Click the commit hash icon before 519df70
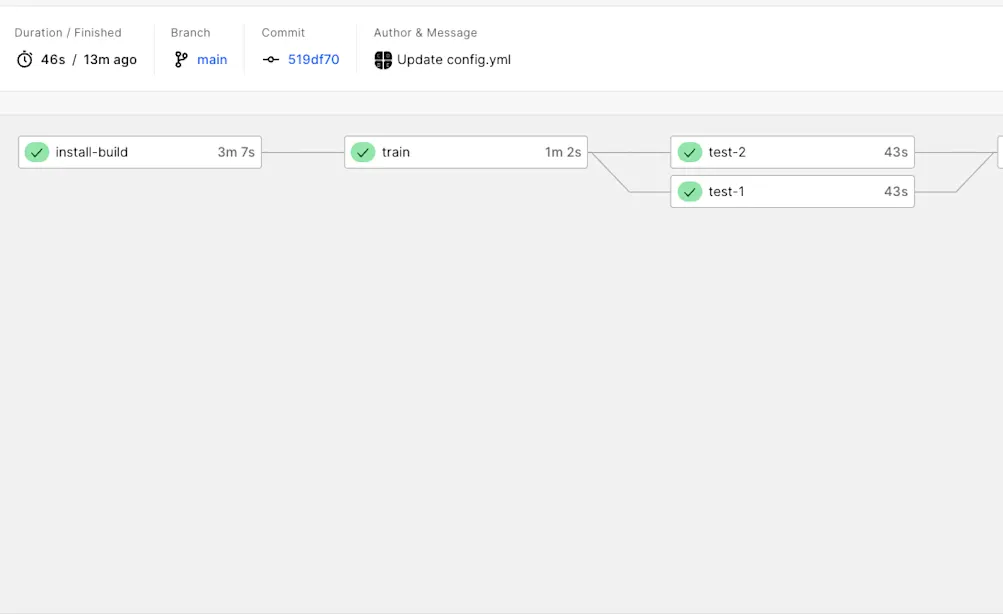 270,59
